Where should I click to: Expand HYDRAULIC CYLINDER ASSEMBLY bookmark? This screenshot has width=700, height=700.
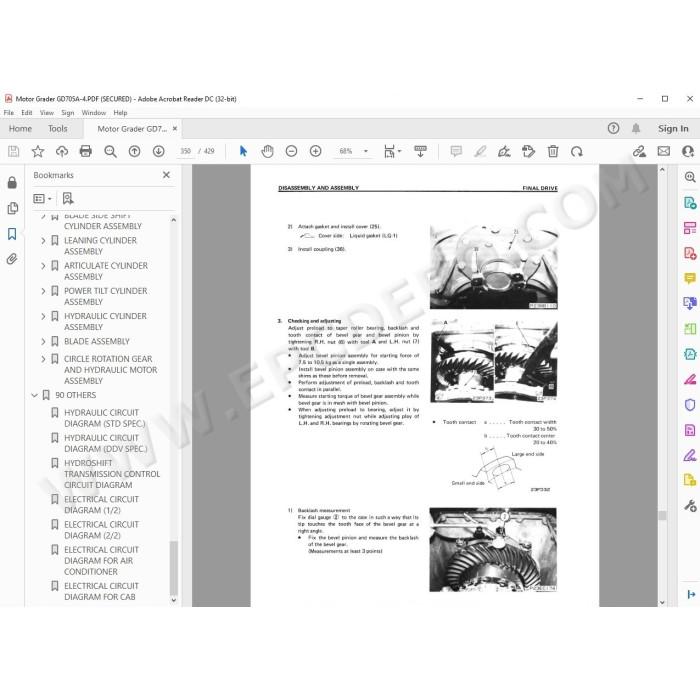click(x=43, y=316)
